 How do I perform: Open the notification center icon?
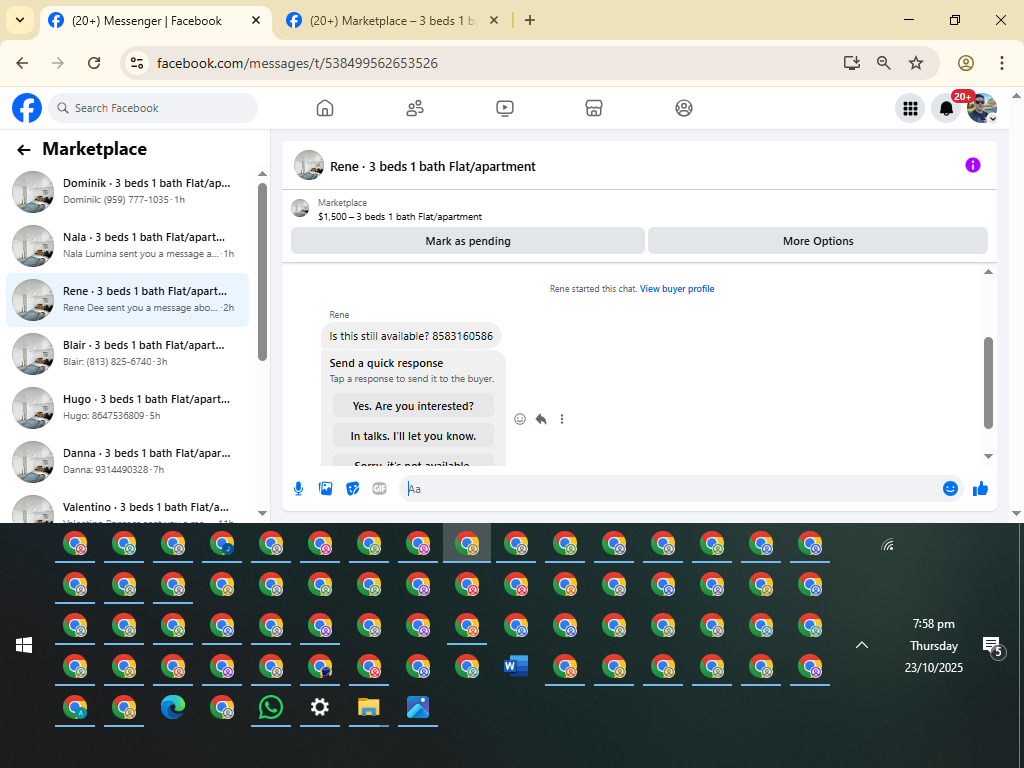[x=993, y=647]
